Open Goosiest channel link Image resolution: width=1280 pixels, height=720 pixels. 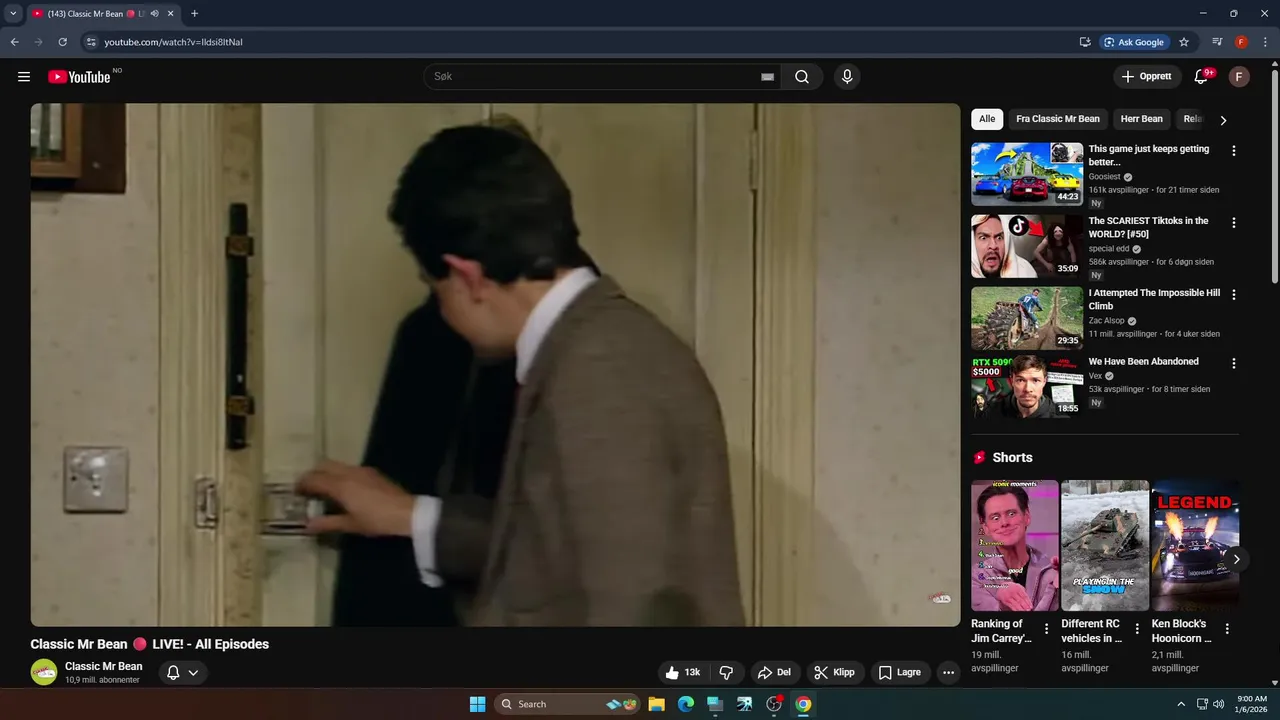(1105, 177)
